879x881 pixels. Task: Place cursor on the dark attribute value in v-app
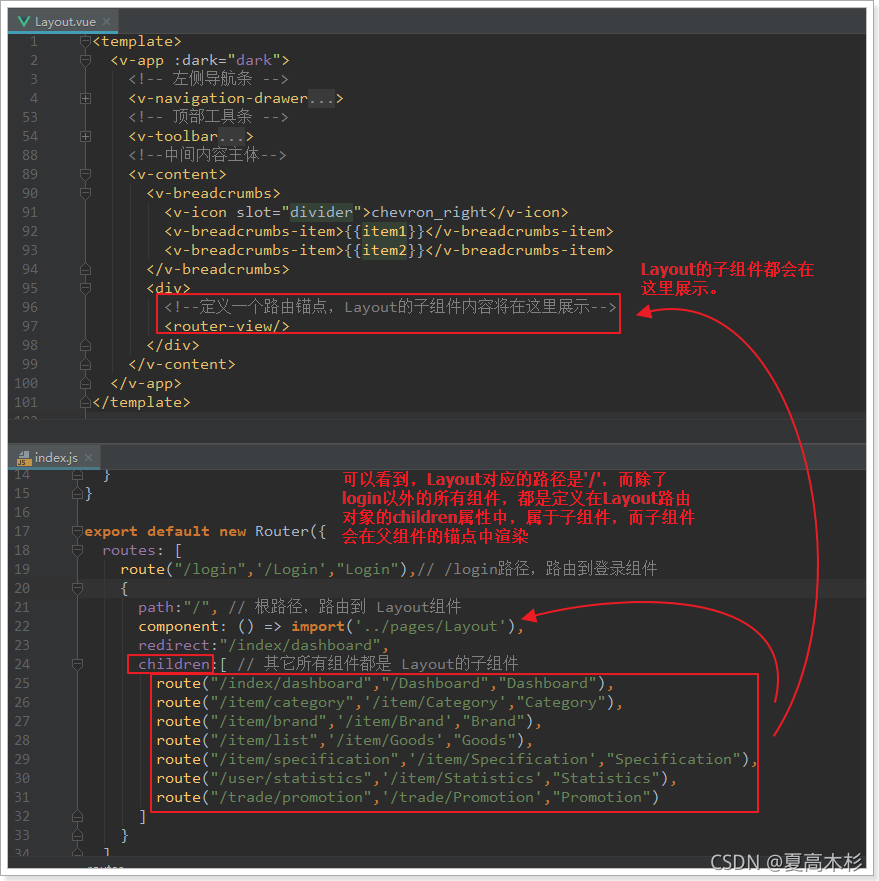click(254, 60)
